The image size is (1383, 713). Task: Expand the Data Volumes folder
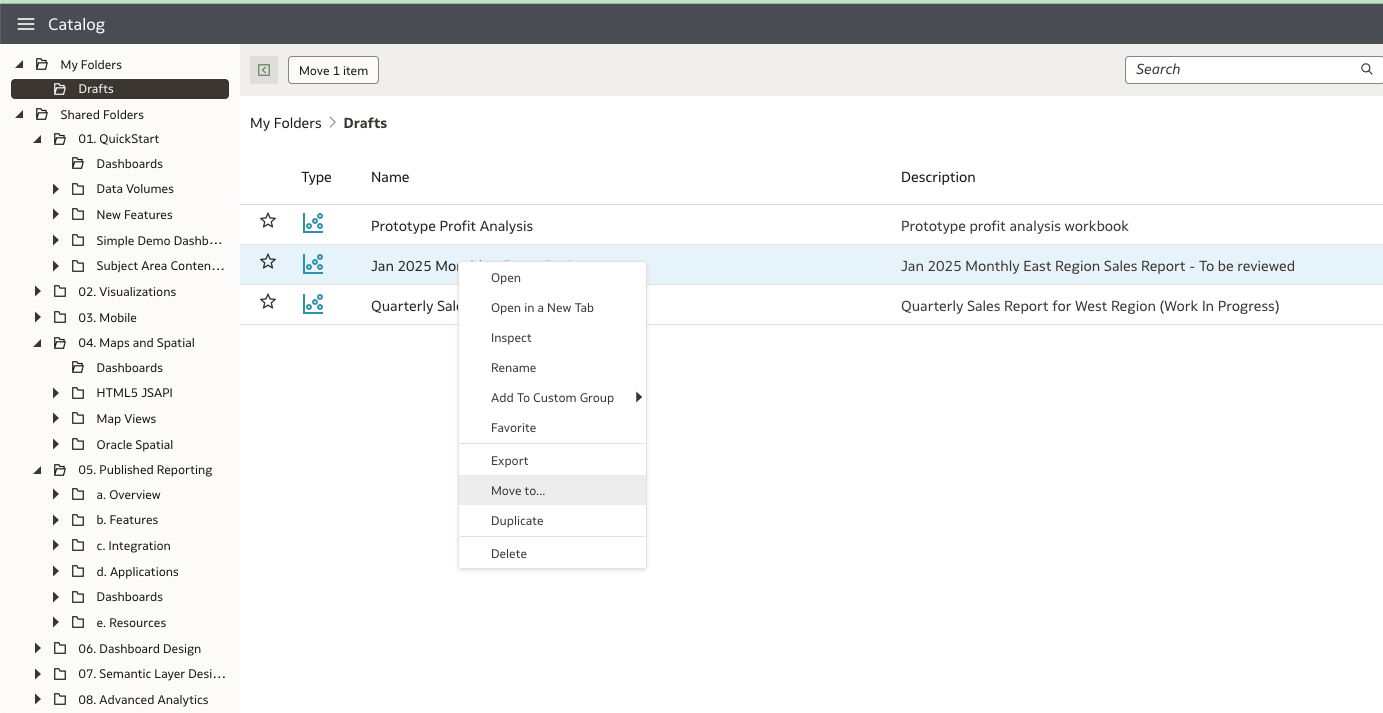[55, 188]
